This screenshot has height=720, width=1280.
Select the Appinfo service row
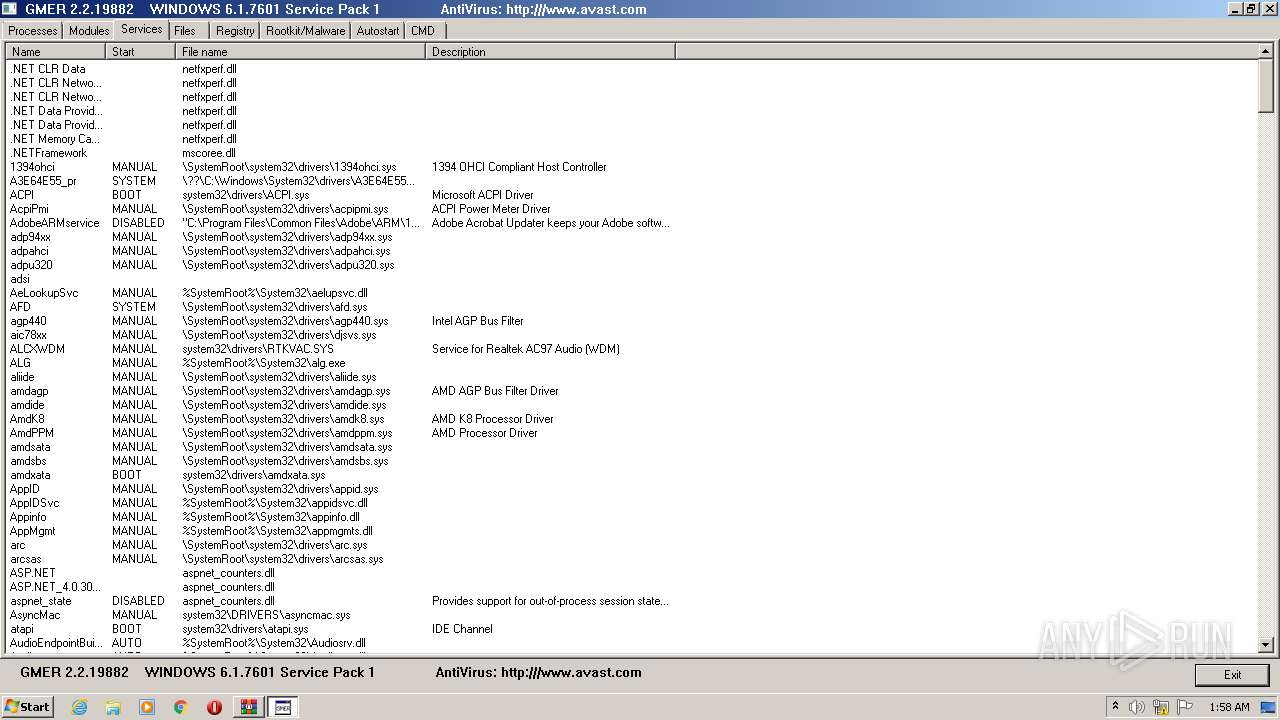(340, 517)
